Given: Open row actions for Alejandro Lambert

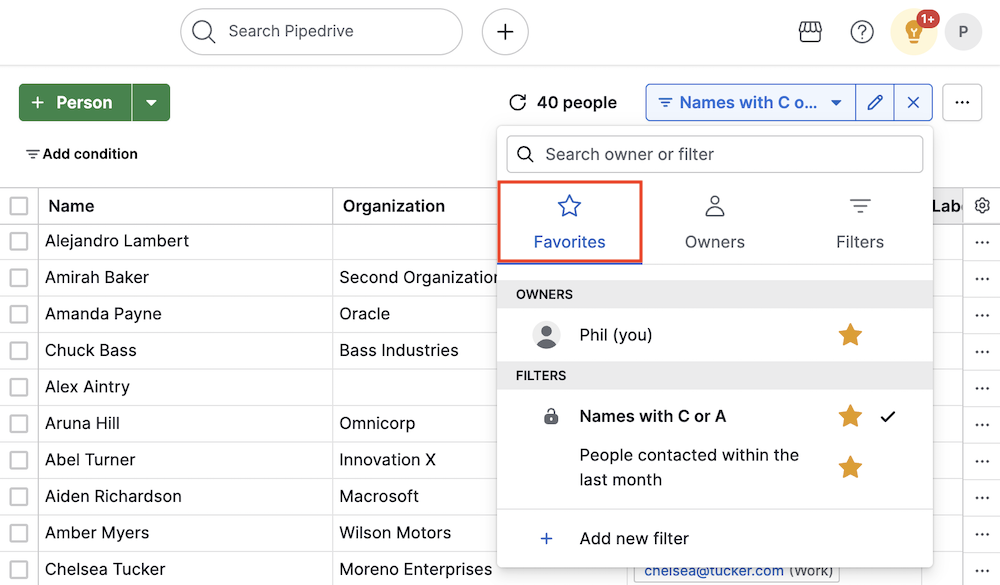Looking at the screenshot, I should pyautogui.click(x=981, y=241).
